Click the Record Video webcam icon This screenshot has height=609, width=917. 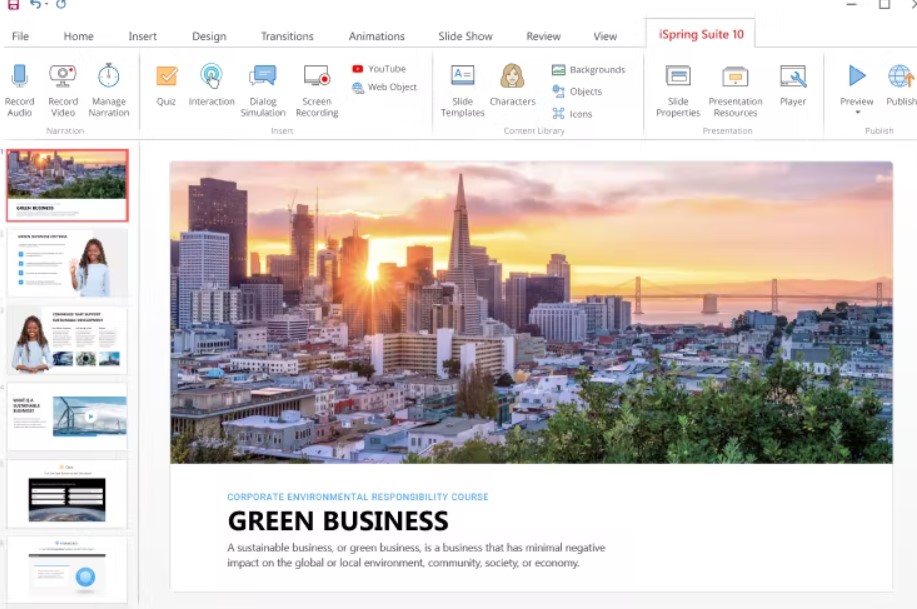(63, 76)
